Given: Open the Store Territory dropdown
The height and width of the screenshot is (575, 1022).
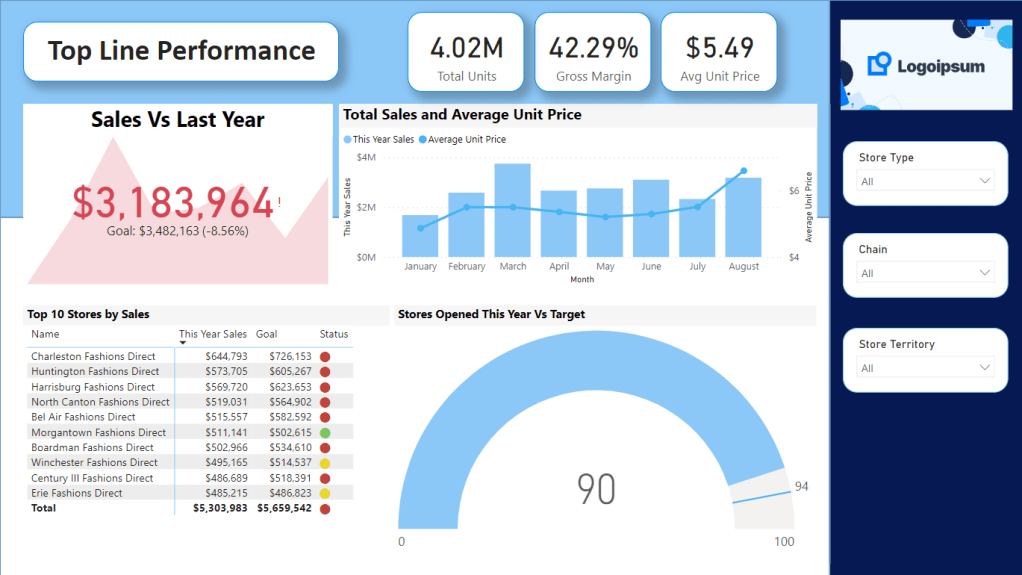Looking at the screenshot, I should 925,368.
